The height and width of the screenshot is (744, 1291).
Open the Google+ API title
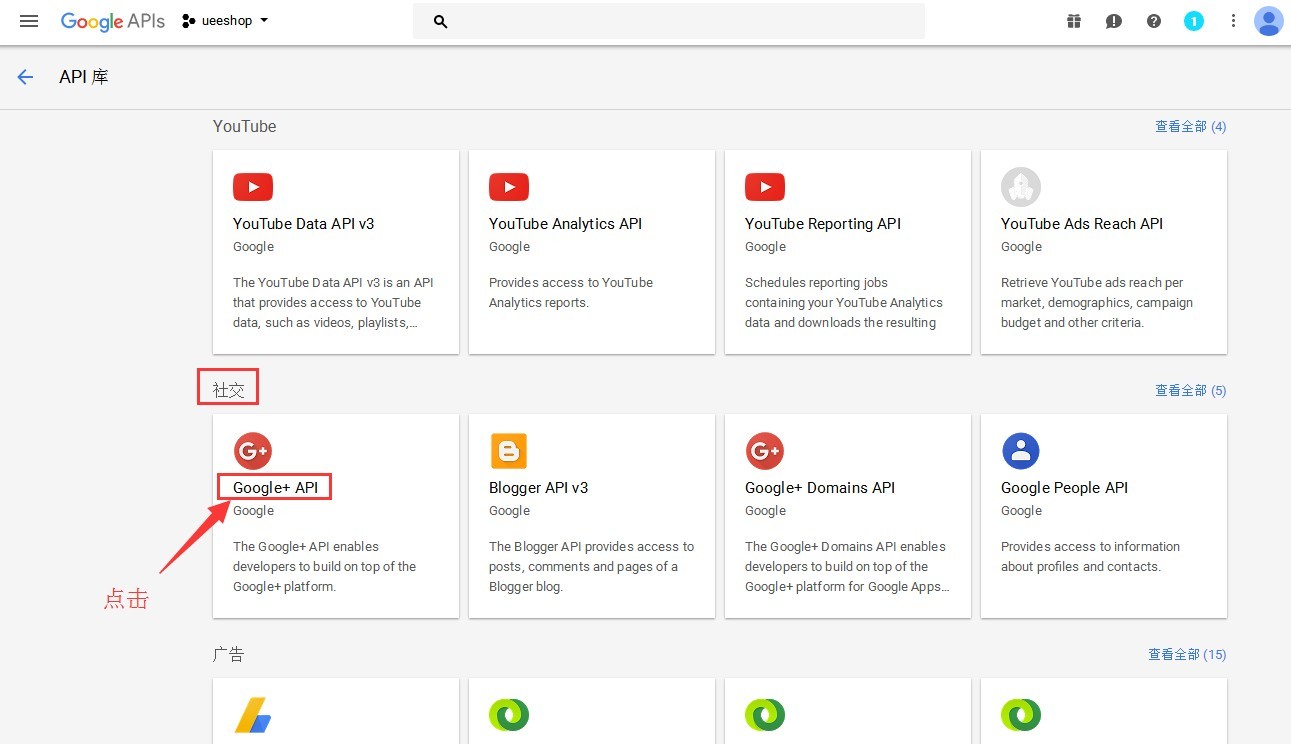click(276, 488)
